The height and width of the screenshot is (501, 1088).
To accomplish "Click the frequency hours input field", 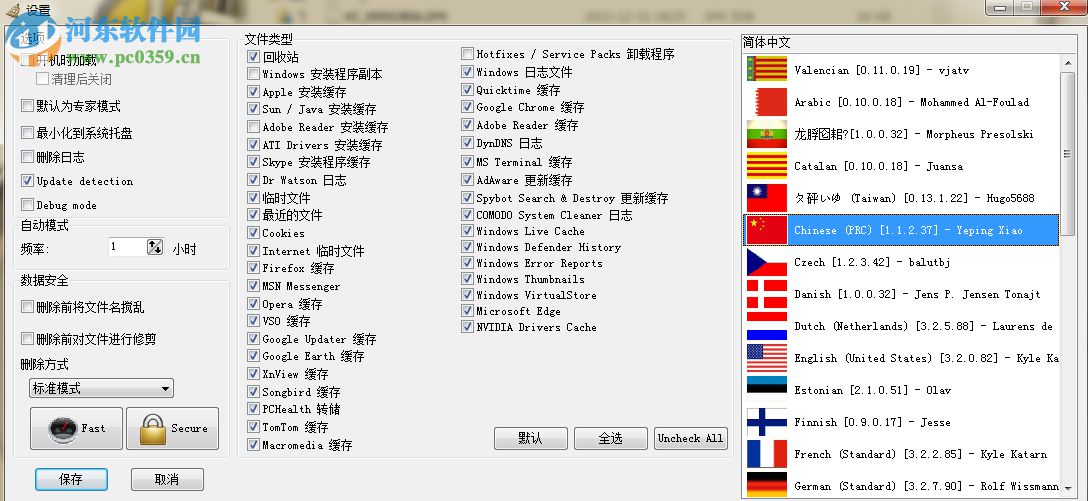I will coord(127,247).
